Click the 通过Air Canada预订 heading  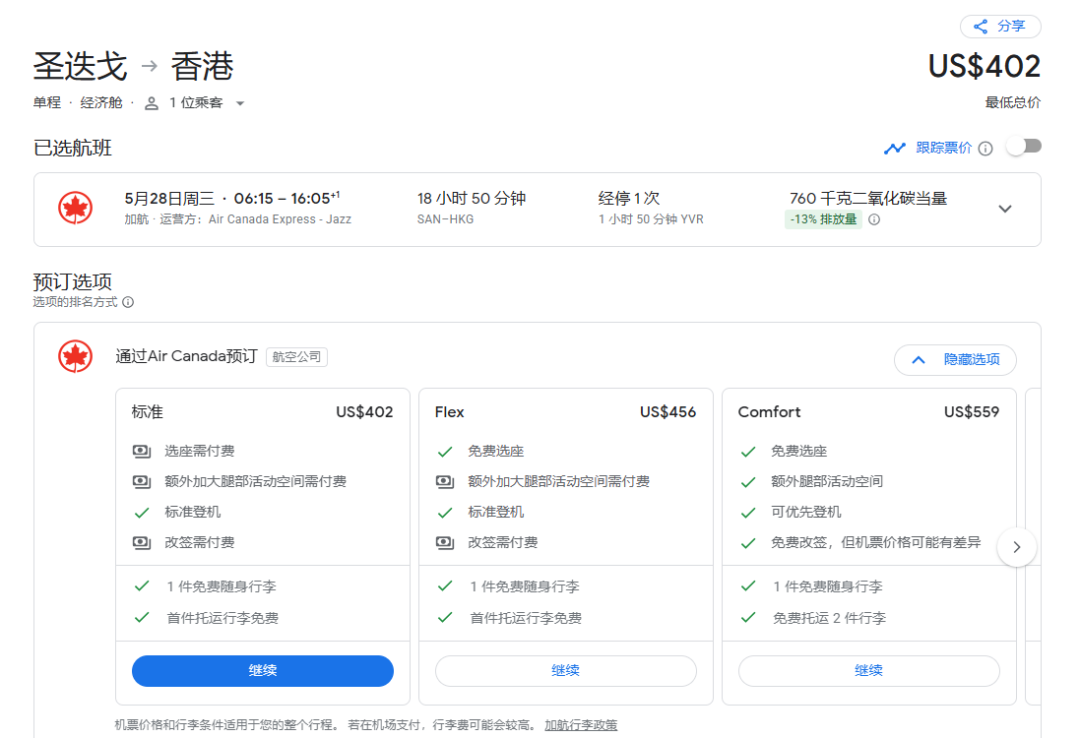[186, 356]
